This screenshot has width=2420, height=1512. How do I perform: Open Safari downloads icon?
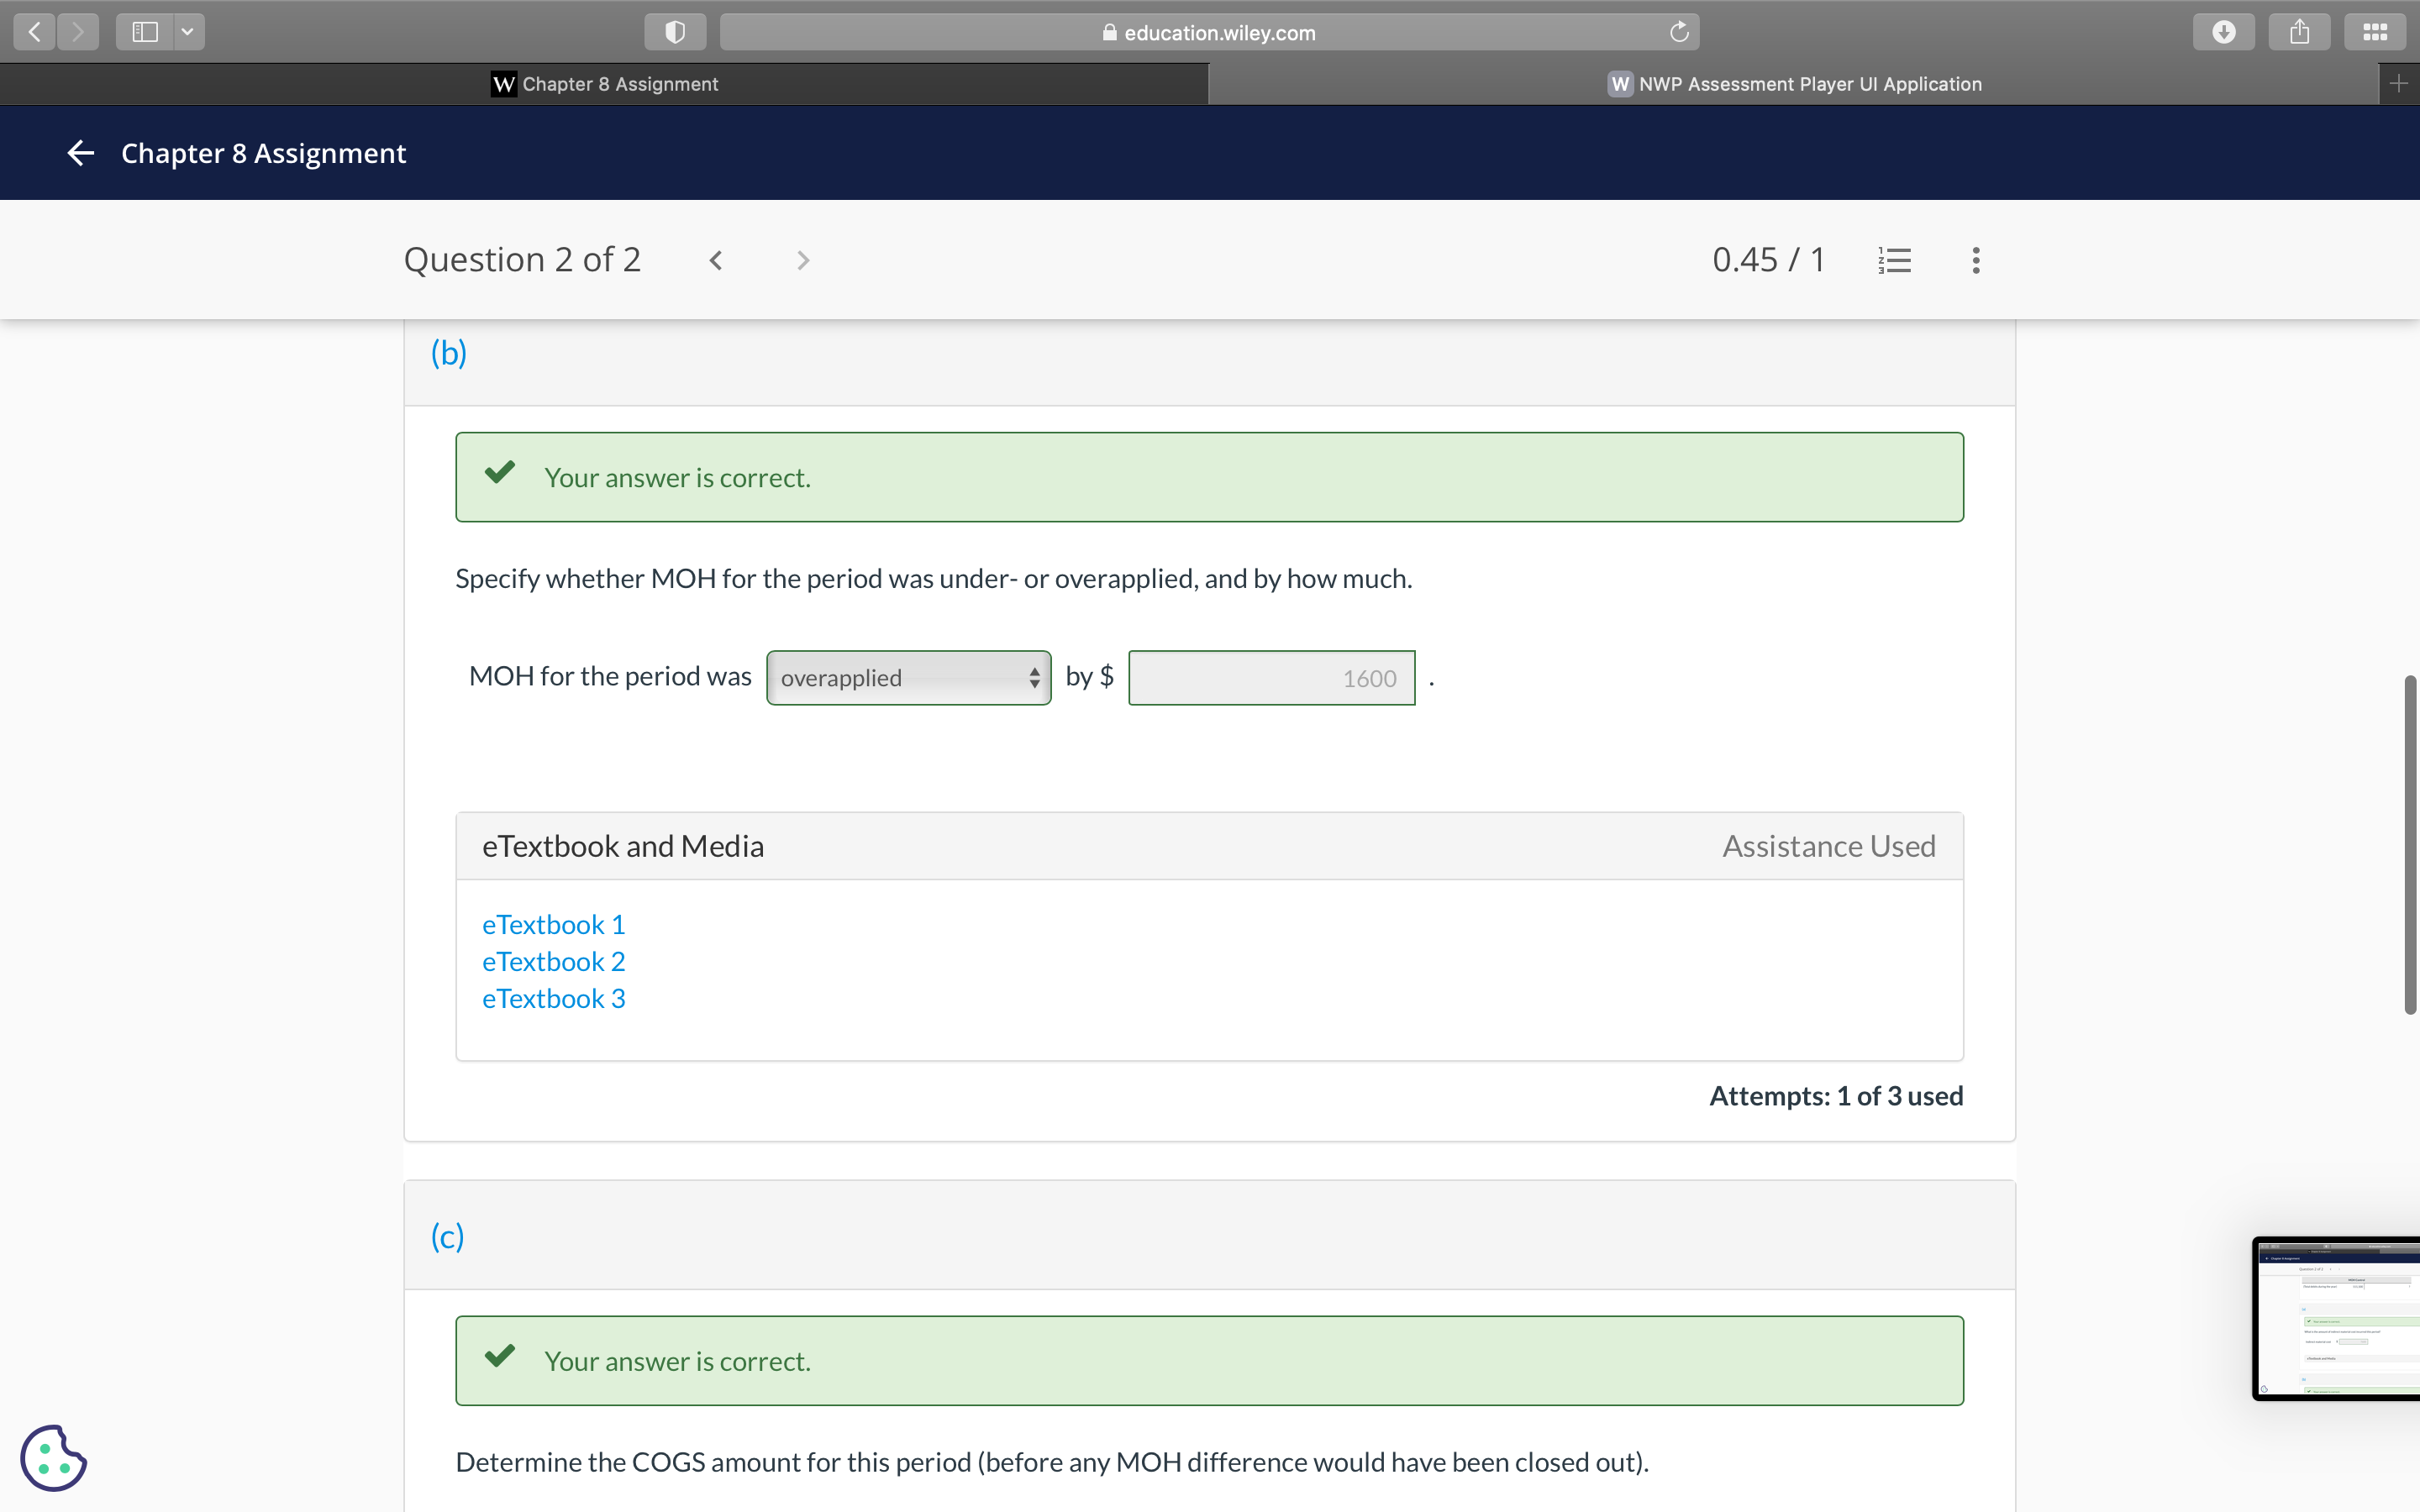(x=2223, y=32)
